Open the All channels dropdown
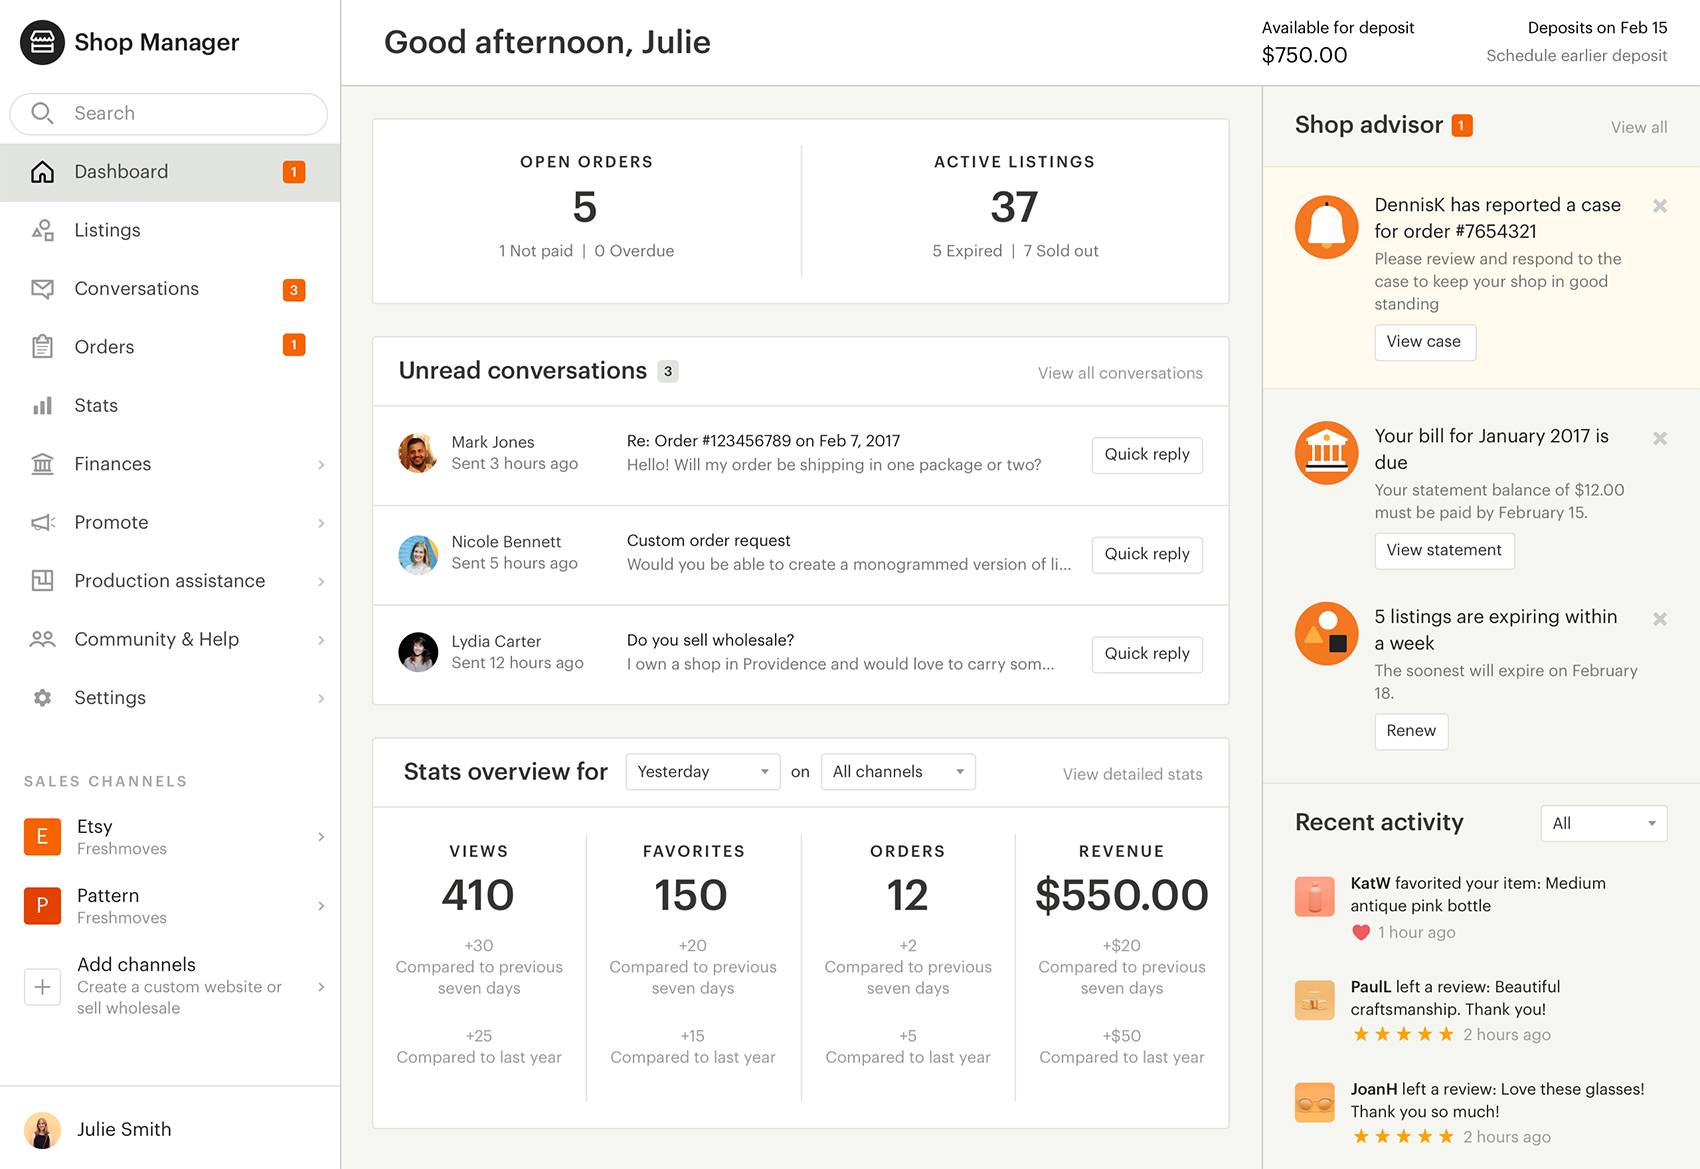 (x=897, y=772)
